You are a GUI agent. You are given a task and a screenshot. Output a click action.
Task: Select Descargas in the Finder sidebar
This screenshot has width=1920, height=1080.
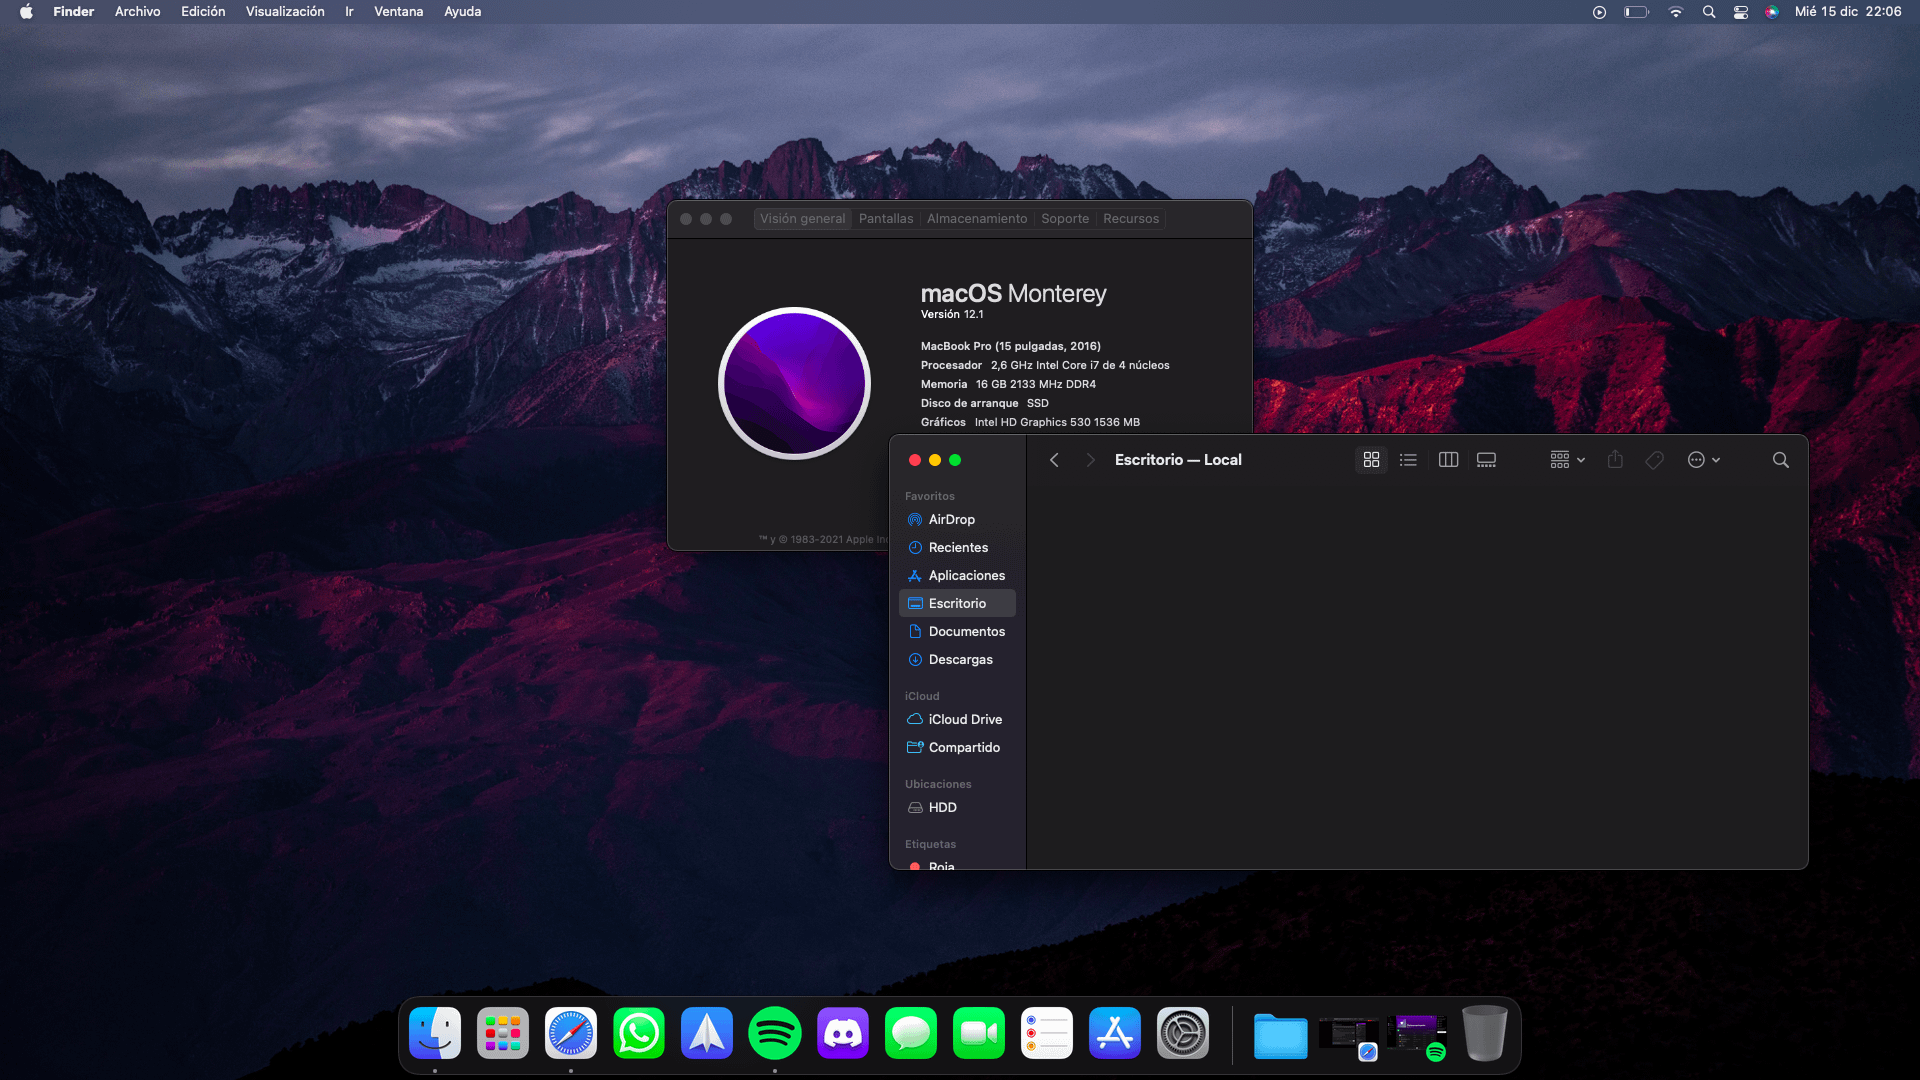pos(957,660)
